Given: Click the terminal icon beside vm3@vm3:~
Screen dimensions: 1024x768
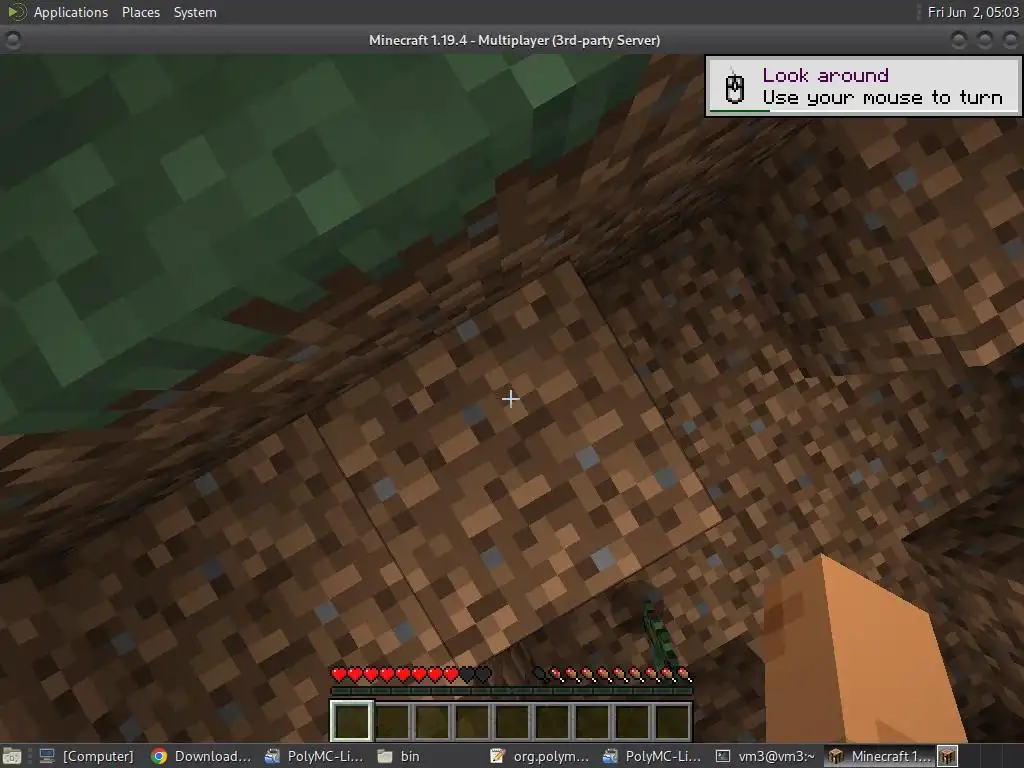Looking at the screenshot, I should (723, 756).
